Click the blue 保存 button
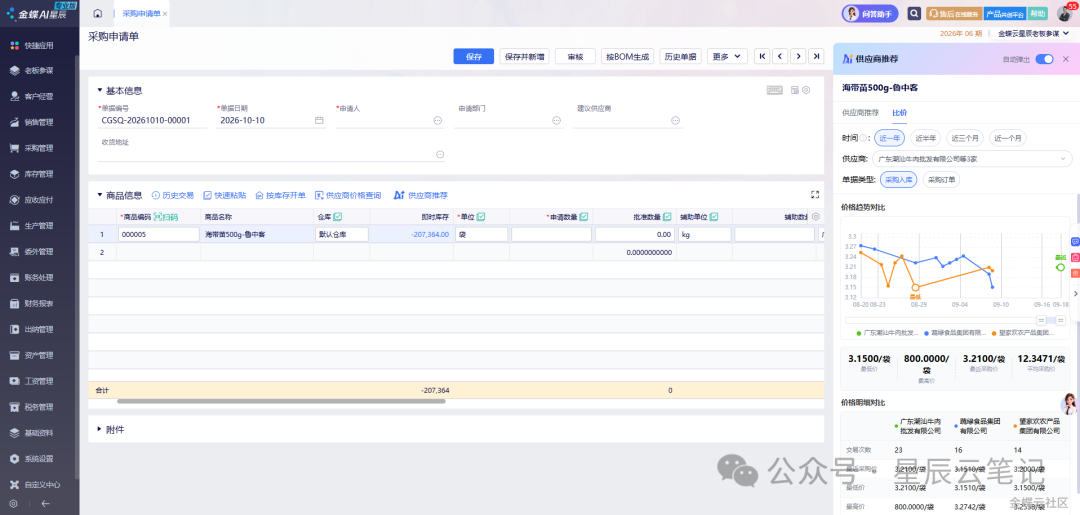 pyautogui.click(x=473, y=56)
